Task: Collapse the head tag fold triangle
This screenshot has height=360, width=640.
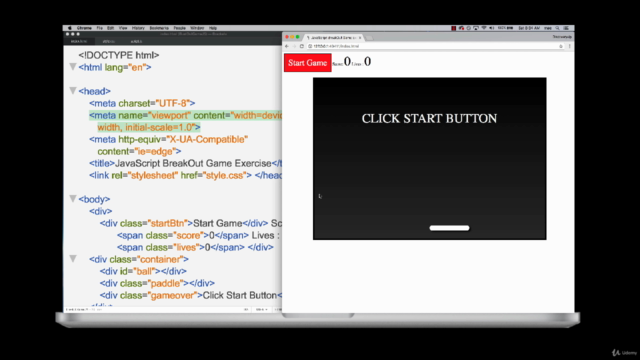Action: 73,90
